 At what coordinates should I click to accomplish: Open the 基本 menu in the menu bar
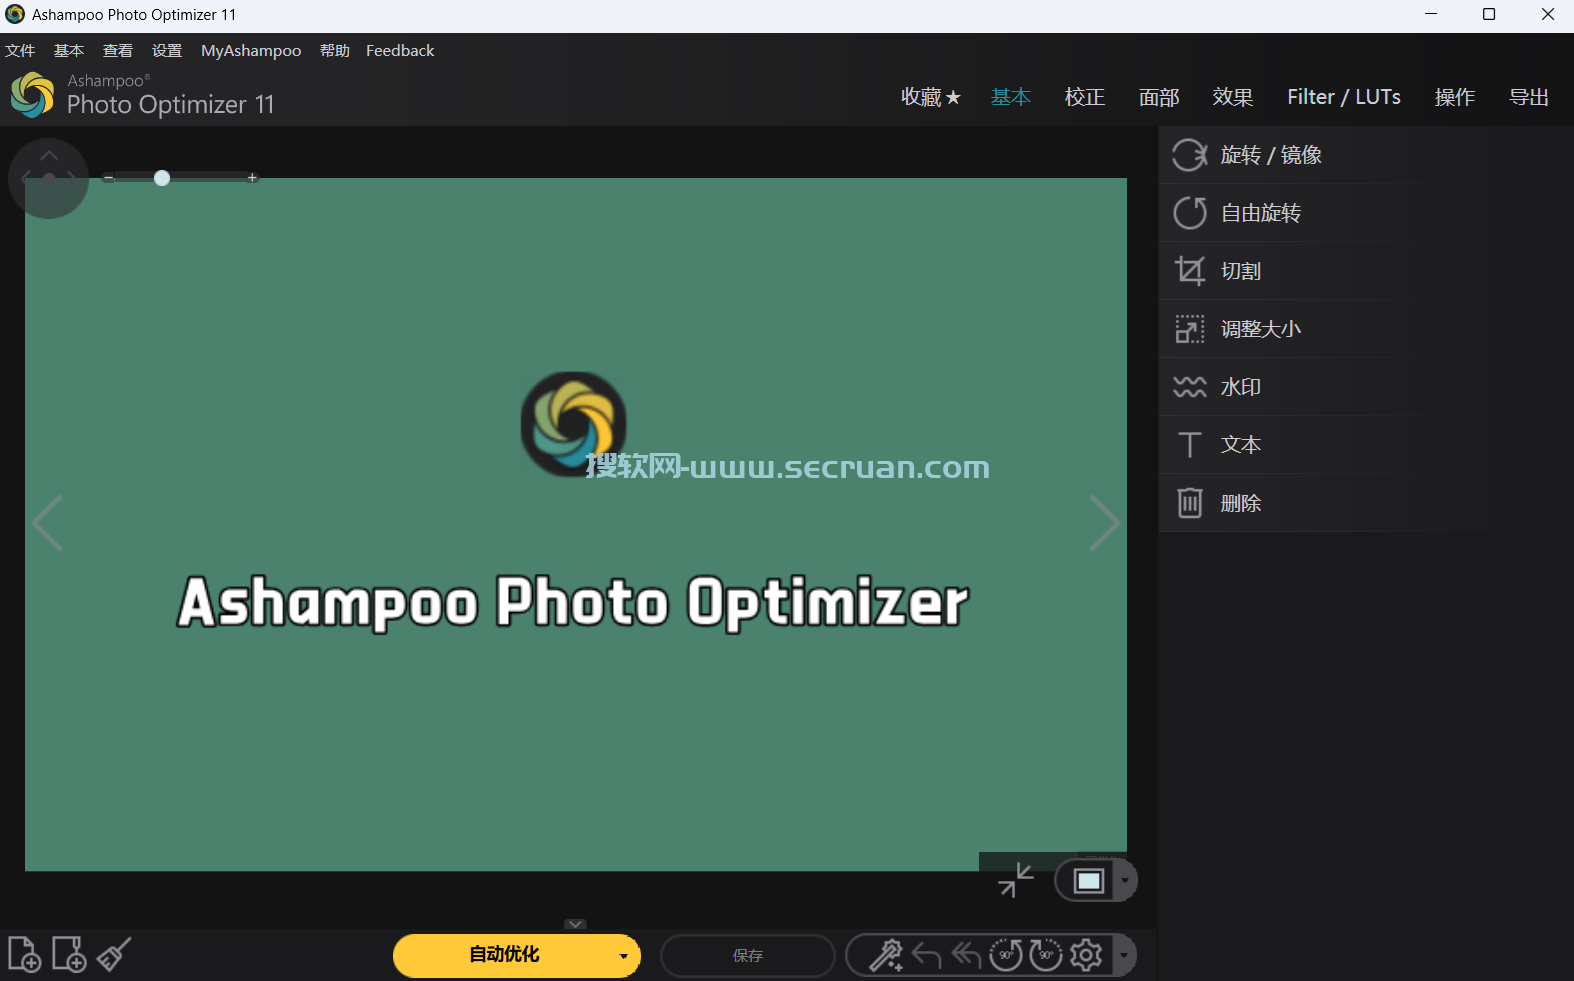pos(69,51)
